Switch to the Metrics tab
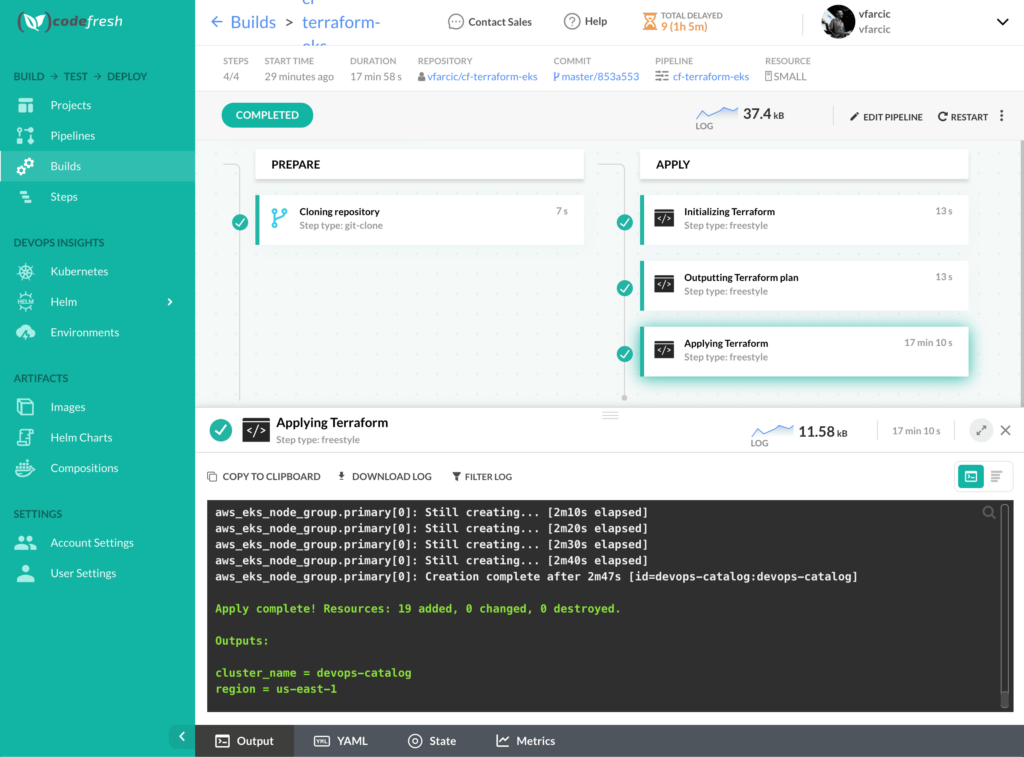Screen dimensions: 1024x757 [x=526, y=741]
